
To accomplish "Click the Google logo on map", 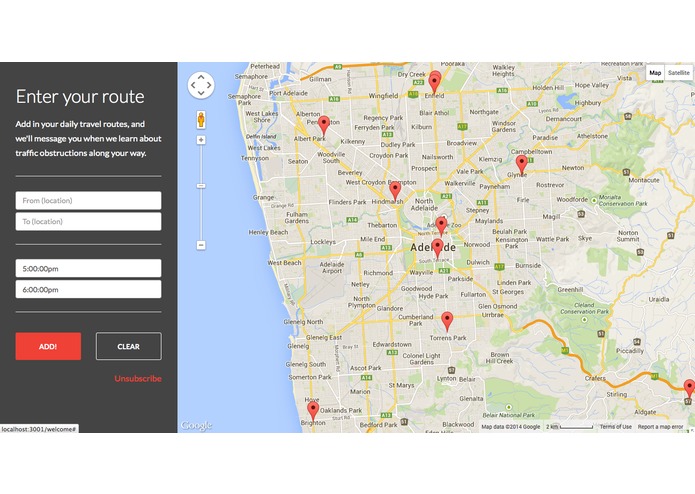I will tap(196, 426).
